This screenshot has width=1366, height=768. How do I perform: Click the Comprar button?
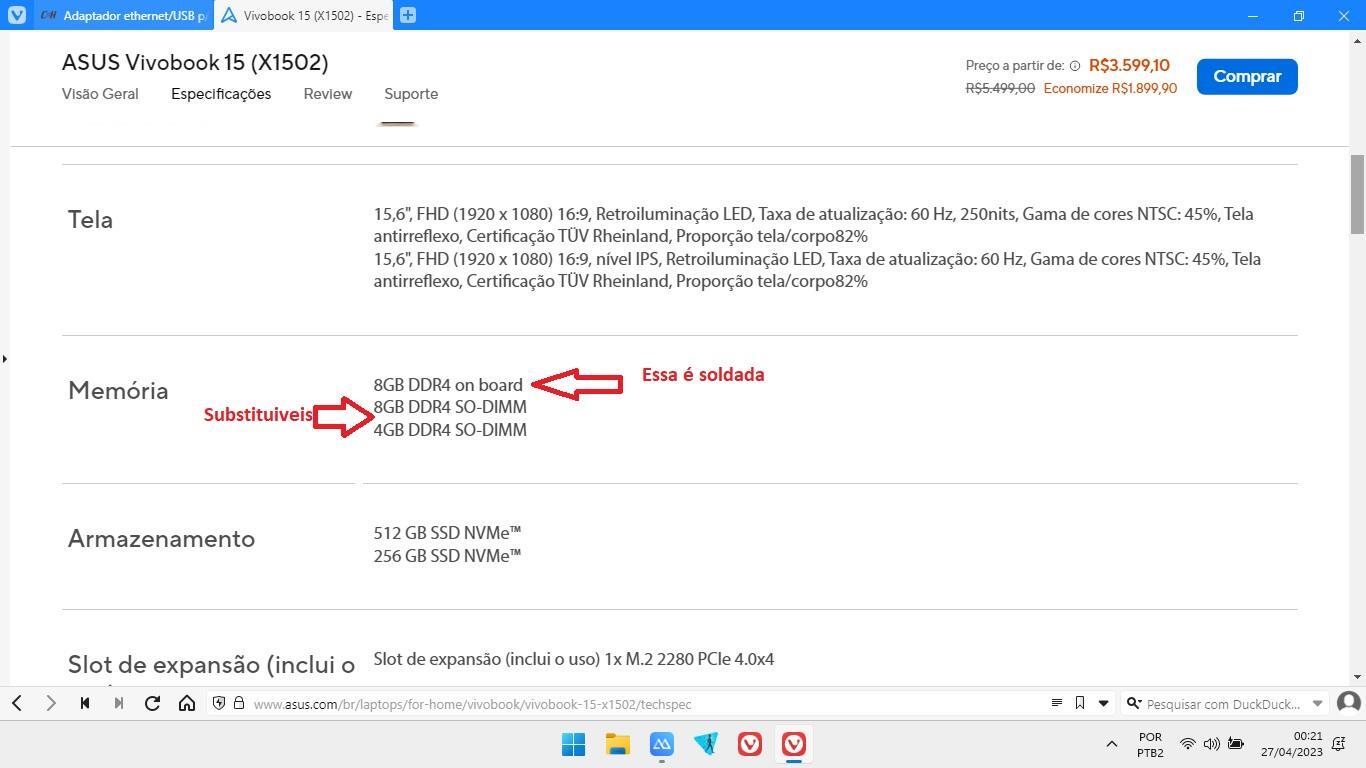(1247, 76)
